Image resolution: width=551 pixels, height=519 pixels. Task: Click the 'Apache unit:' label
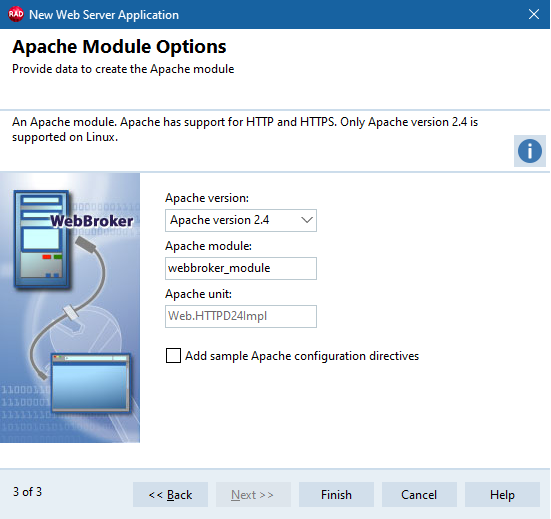tap(199, 294)
